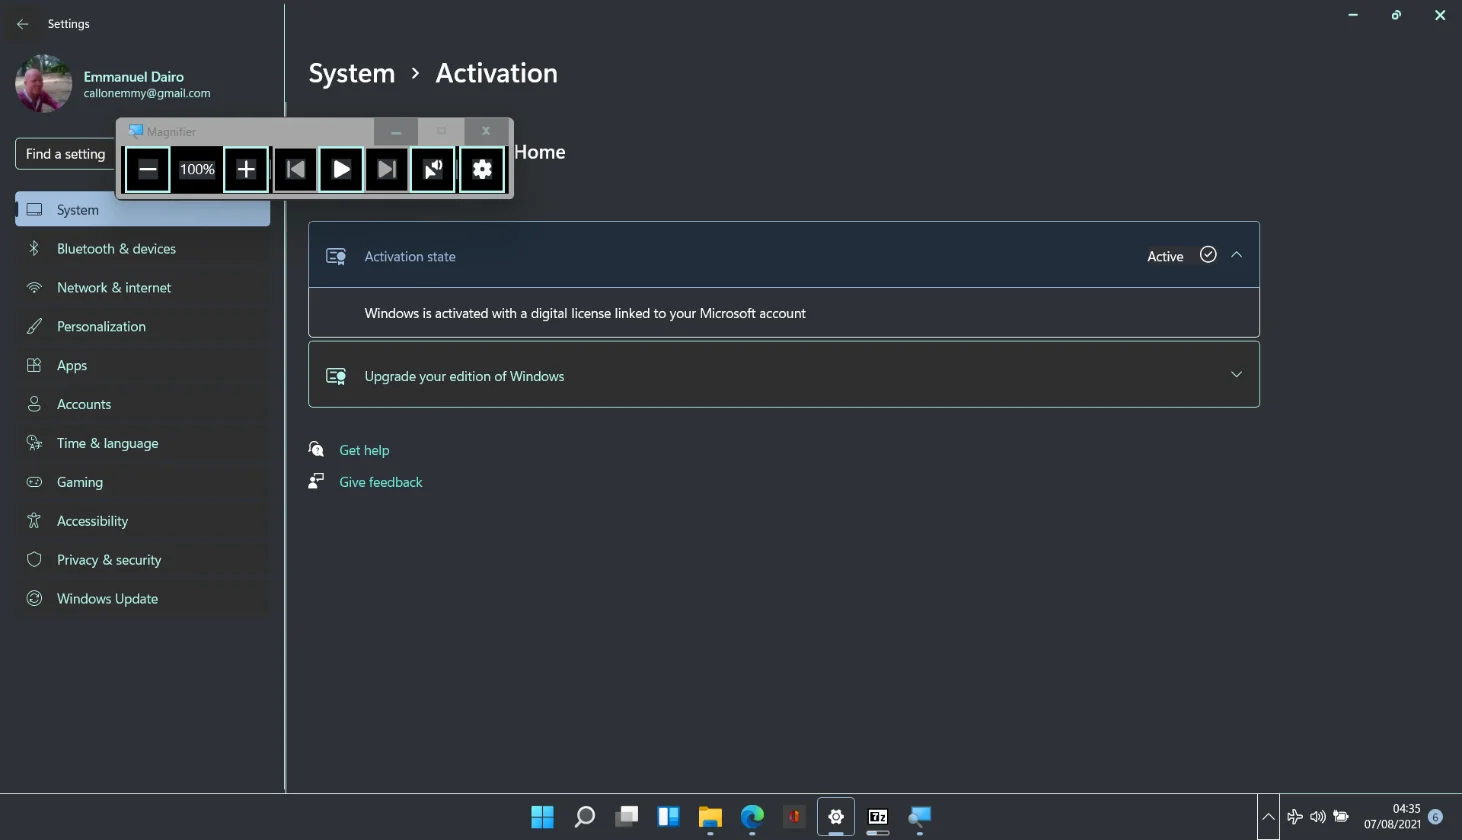Launch Microsoft Edge from the taskbar
This screenshot has width=1462, height=840.
(x=752, y=817)
